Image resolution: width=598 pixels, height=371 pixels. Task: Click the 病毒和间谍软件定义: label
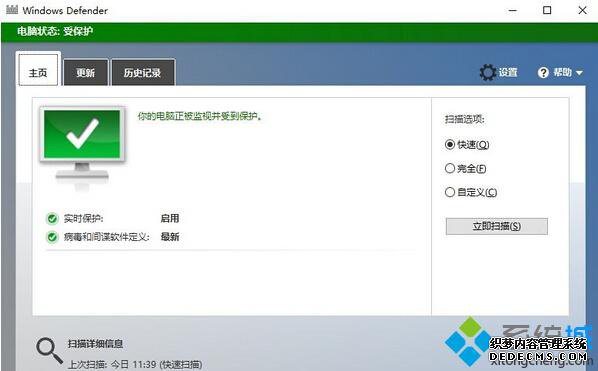106,237
